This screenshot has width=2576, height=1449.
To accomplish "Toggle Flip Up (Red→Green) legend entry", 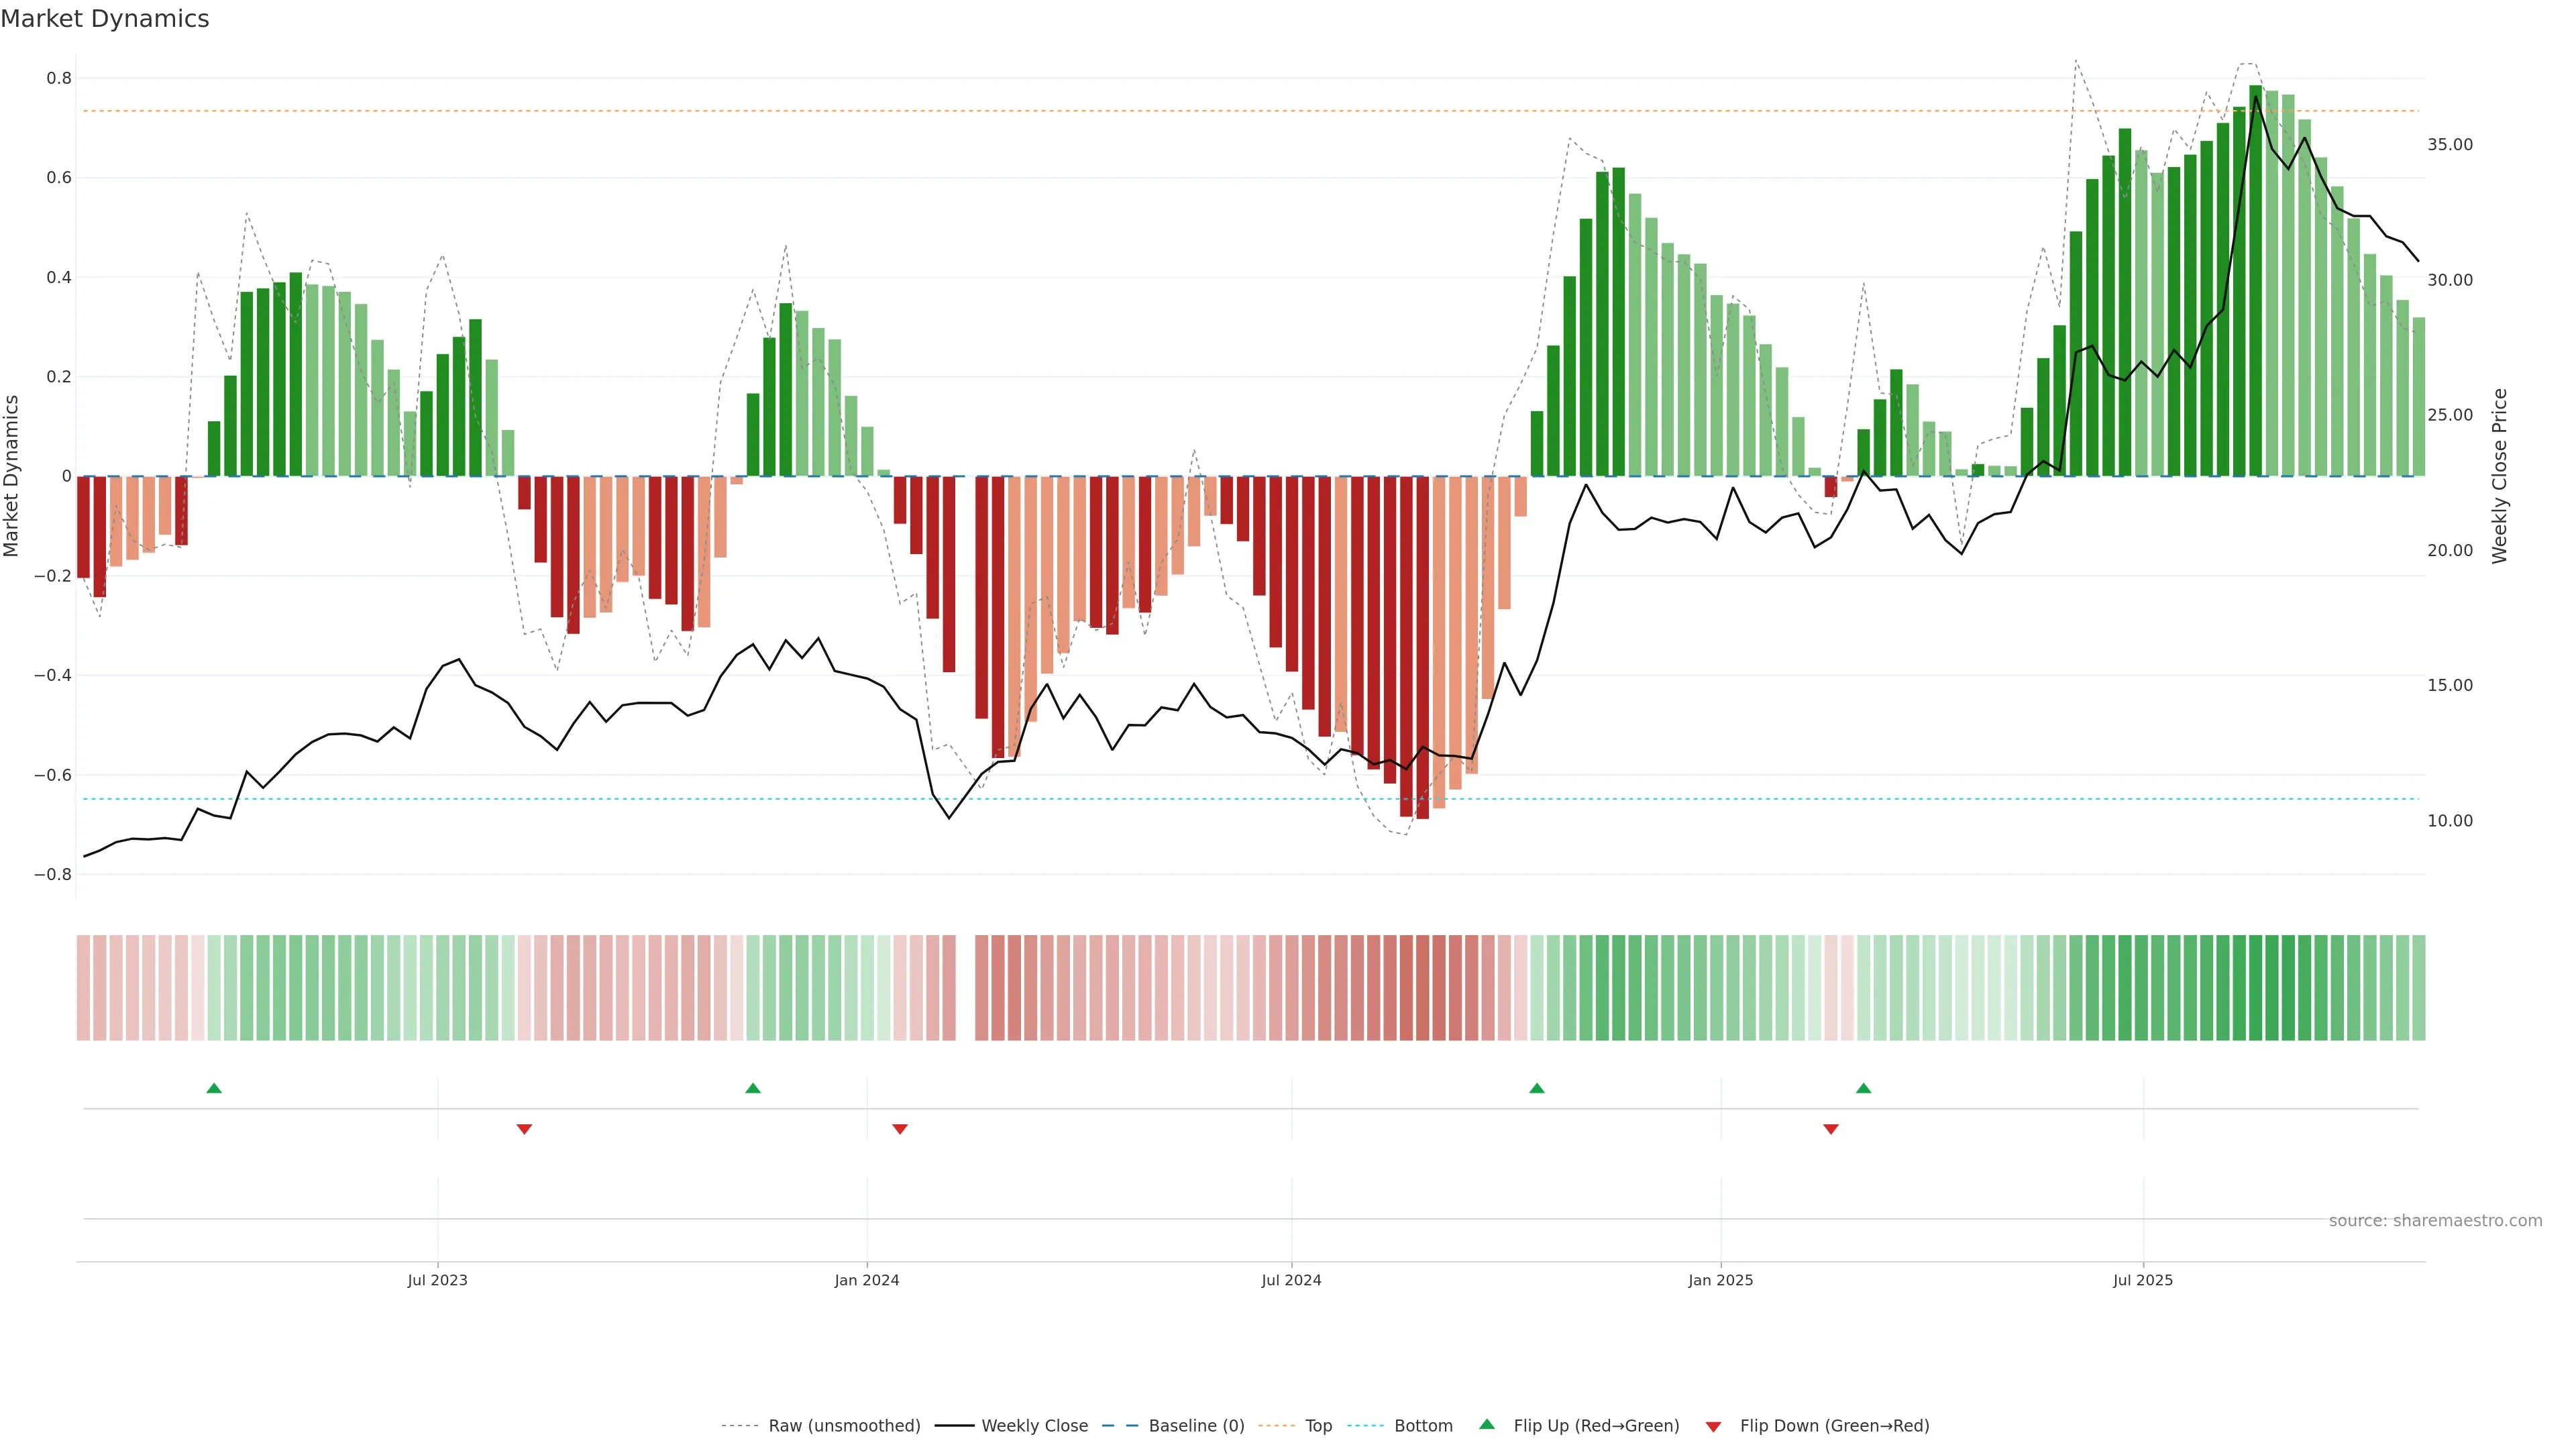I will (1596, 1426).
